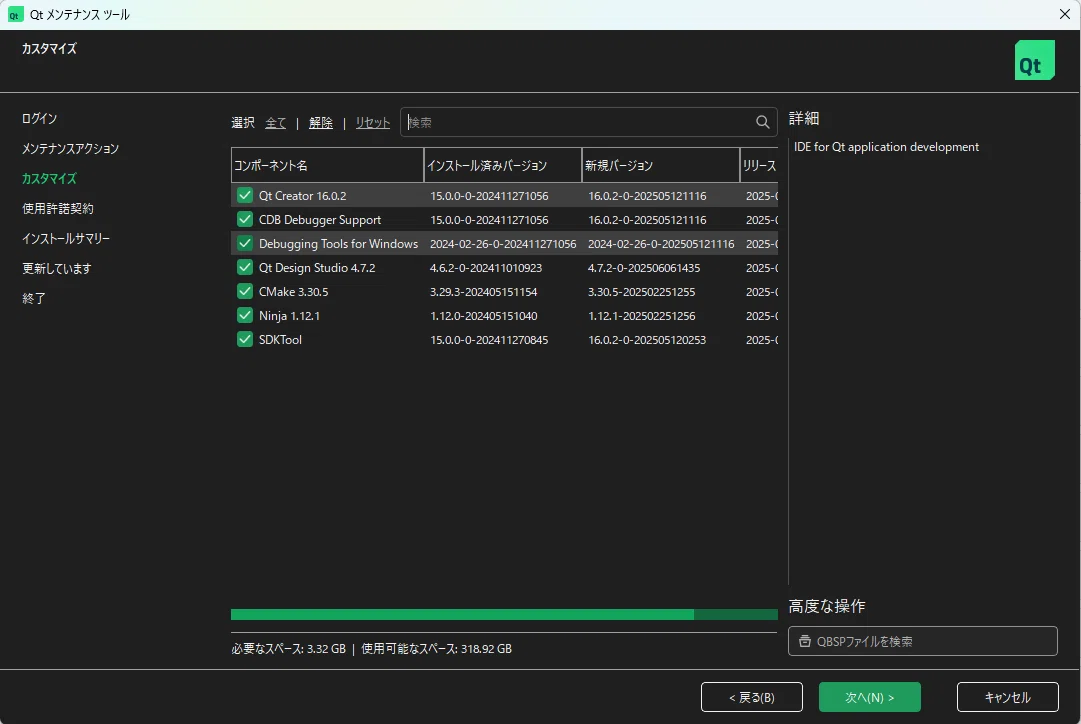Select メンテナンスアクション in sidebar
Viewport: 1081px width, 724px height.
pos(70,148)
